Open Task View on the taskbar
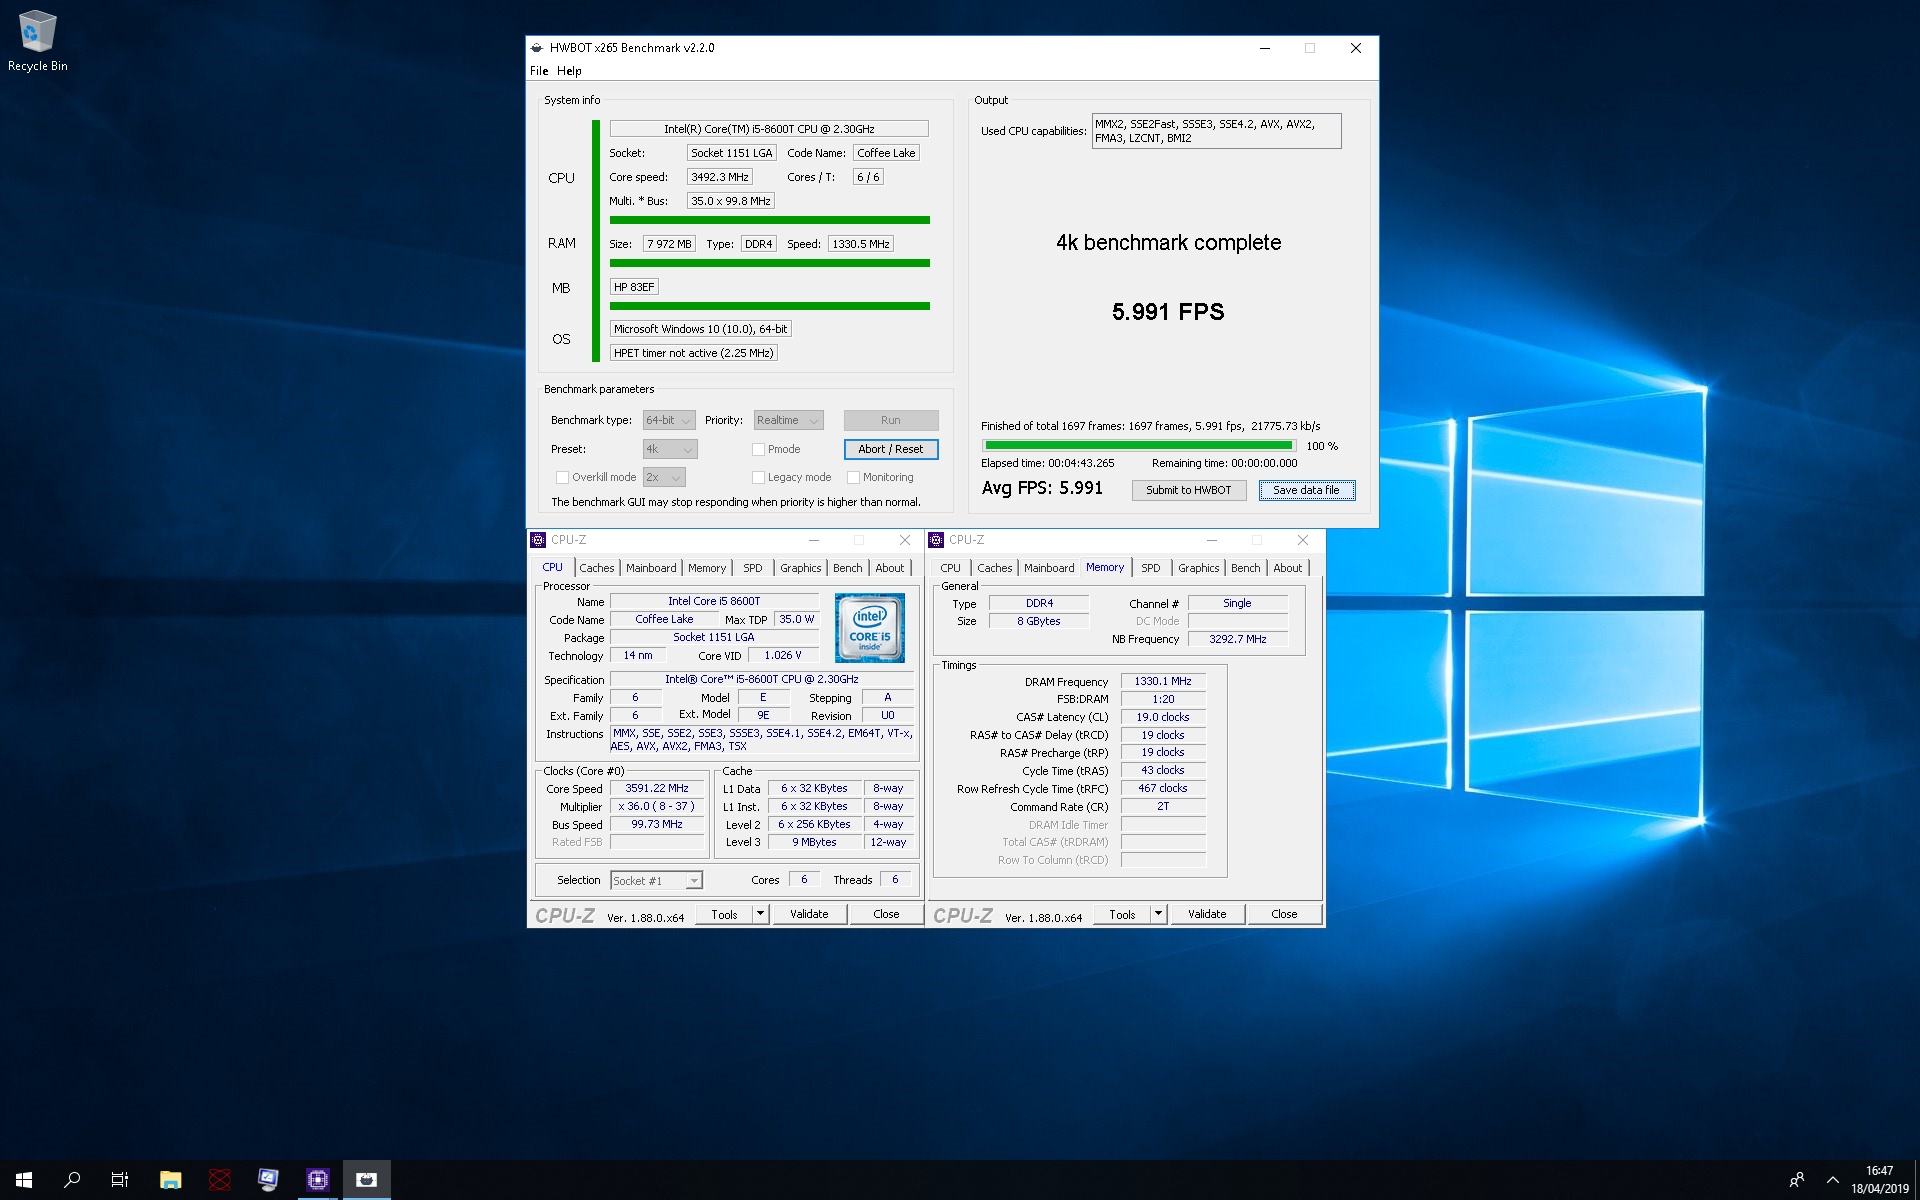 click(120, 1180)
